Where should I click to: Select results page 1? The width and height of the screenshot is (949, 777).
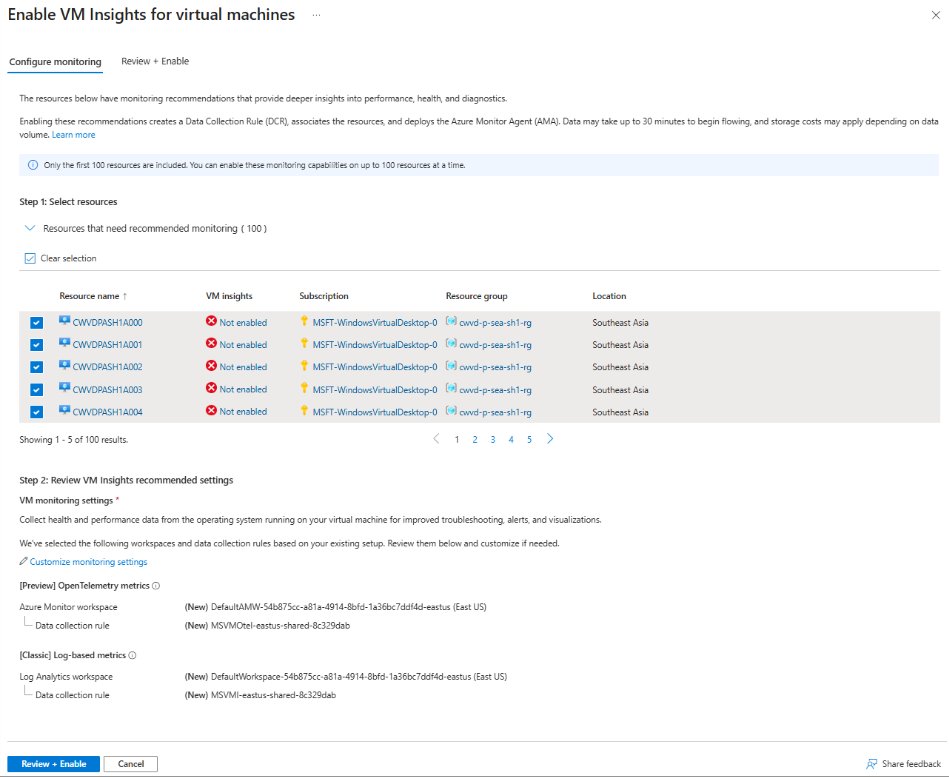[x=457, y=440]
